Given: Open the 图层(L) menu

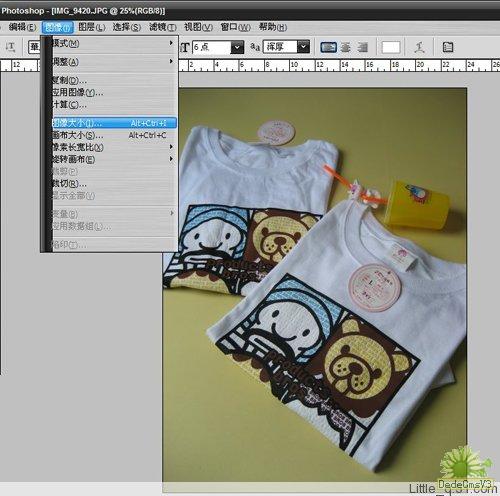Looking at the screenshot, I should 92,27.
